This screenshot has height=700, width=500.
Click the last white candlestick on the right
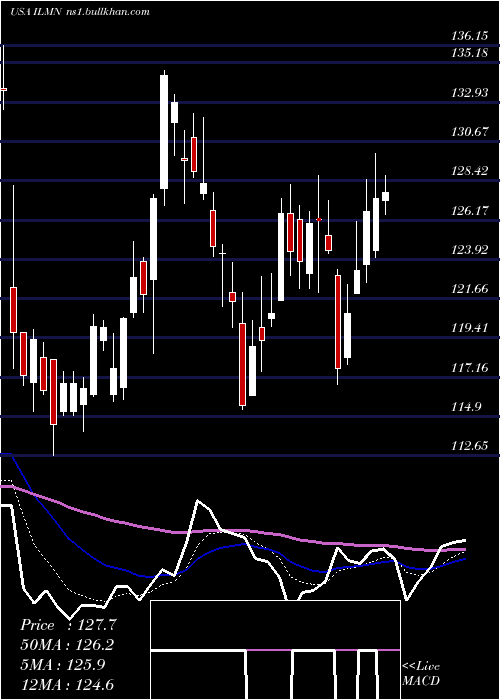(385, 196)
